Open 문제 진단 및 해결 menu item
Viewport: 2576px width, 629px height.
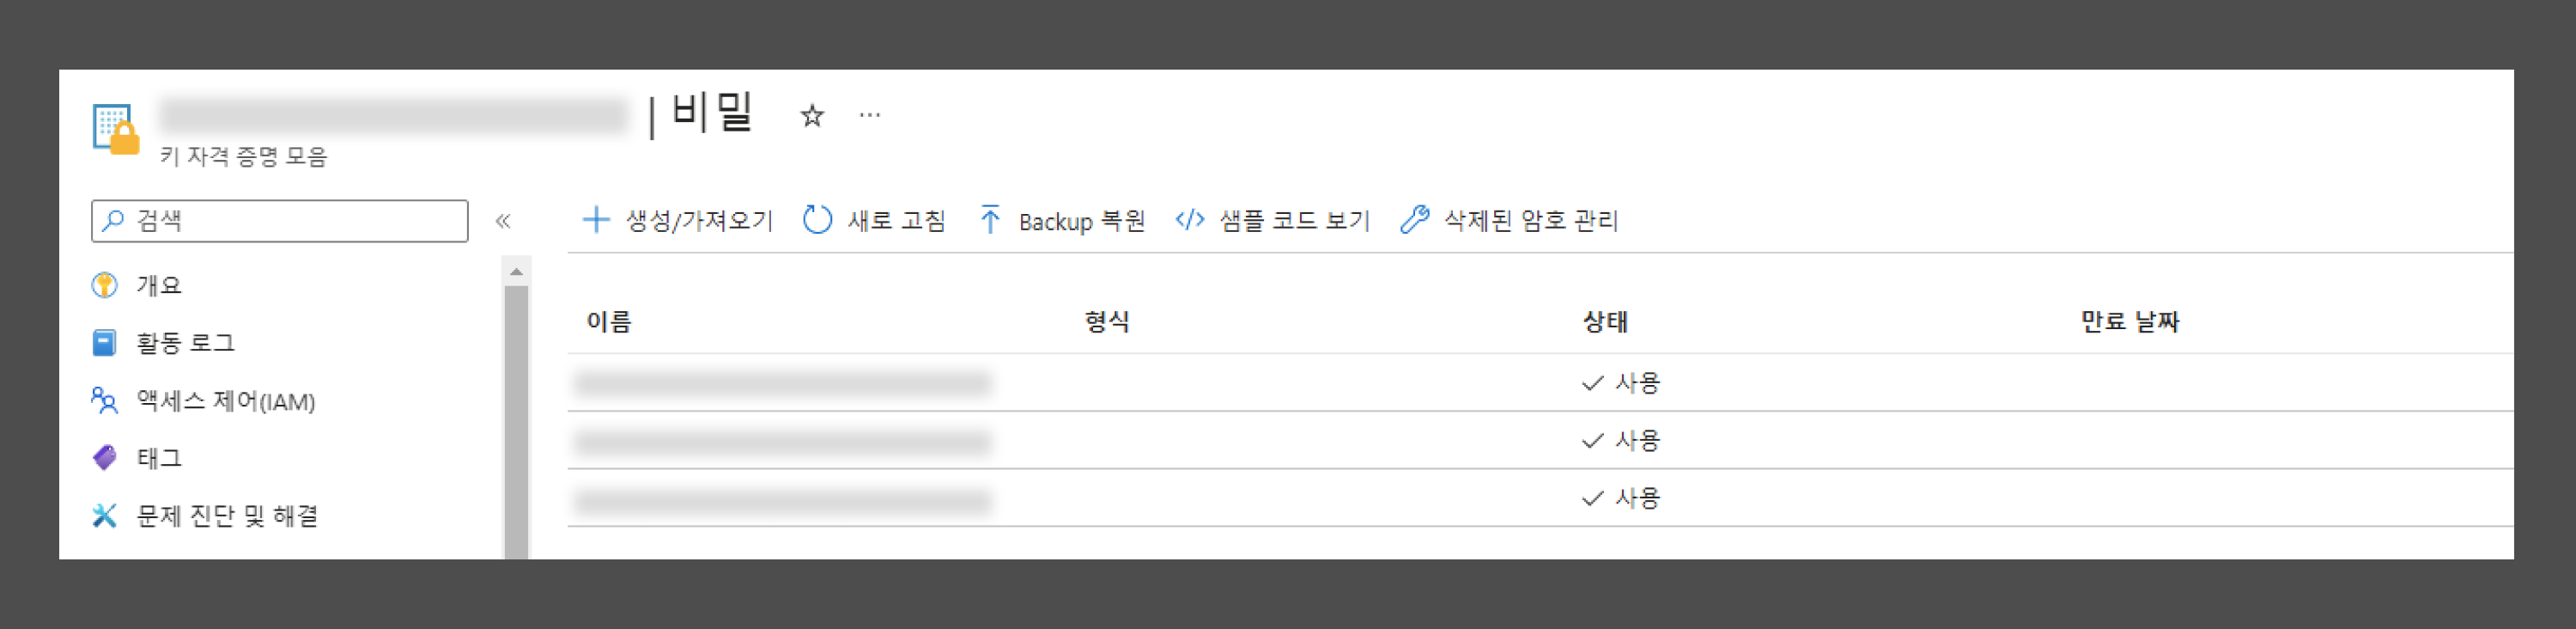tap(227, 516)
